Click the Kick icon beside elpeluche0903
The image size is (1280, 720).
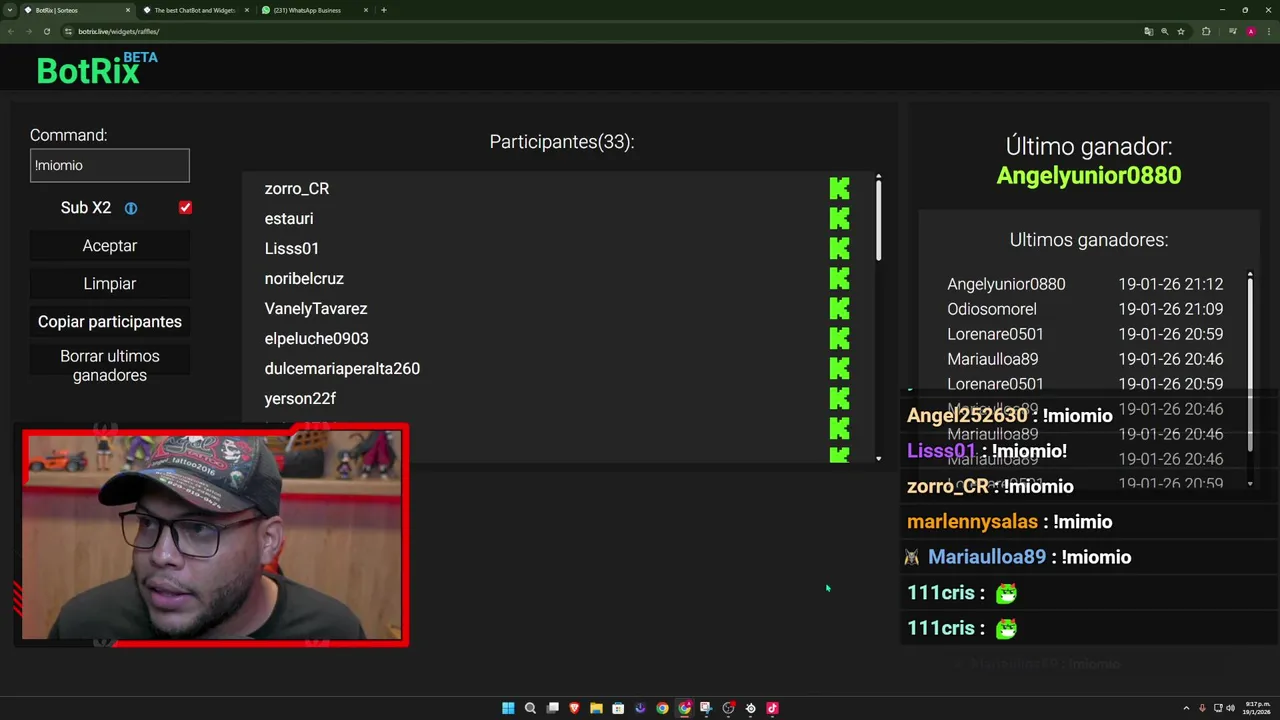pyautogui.click(x=839, y=338)
